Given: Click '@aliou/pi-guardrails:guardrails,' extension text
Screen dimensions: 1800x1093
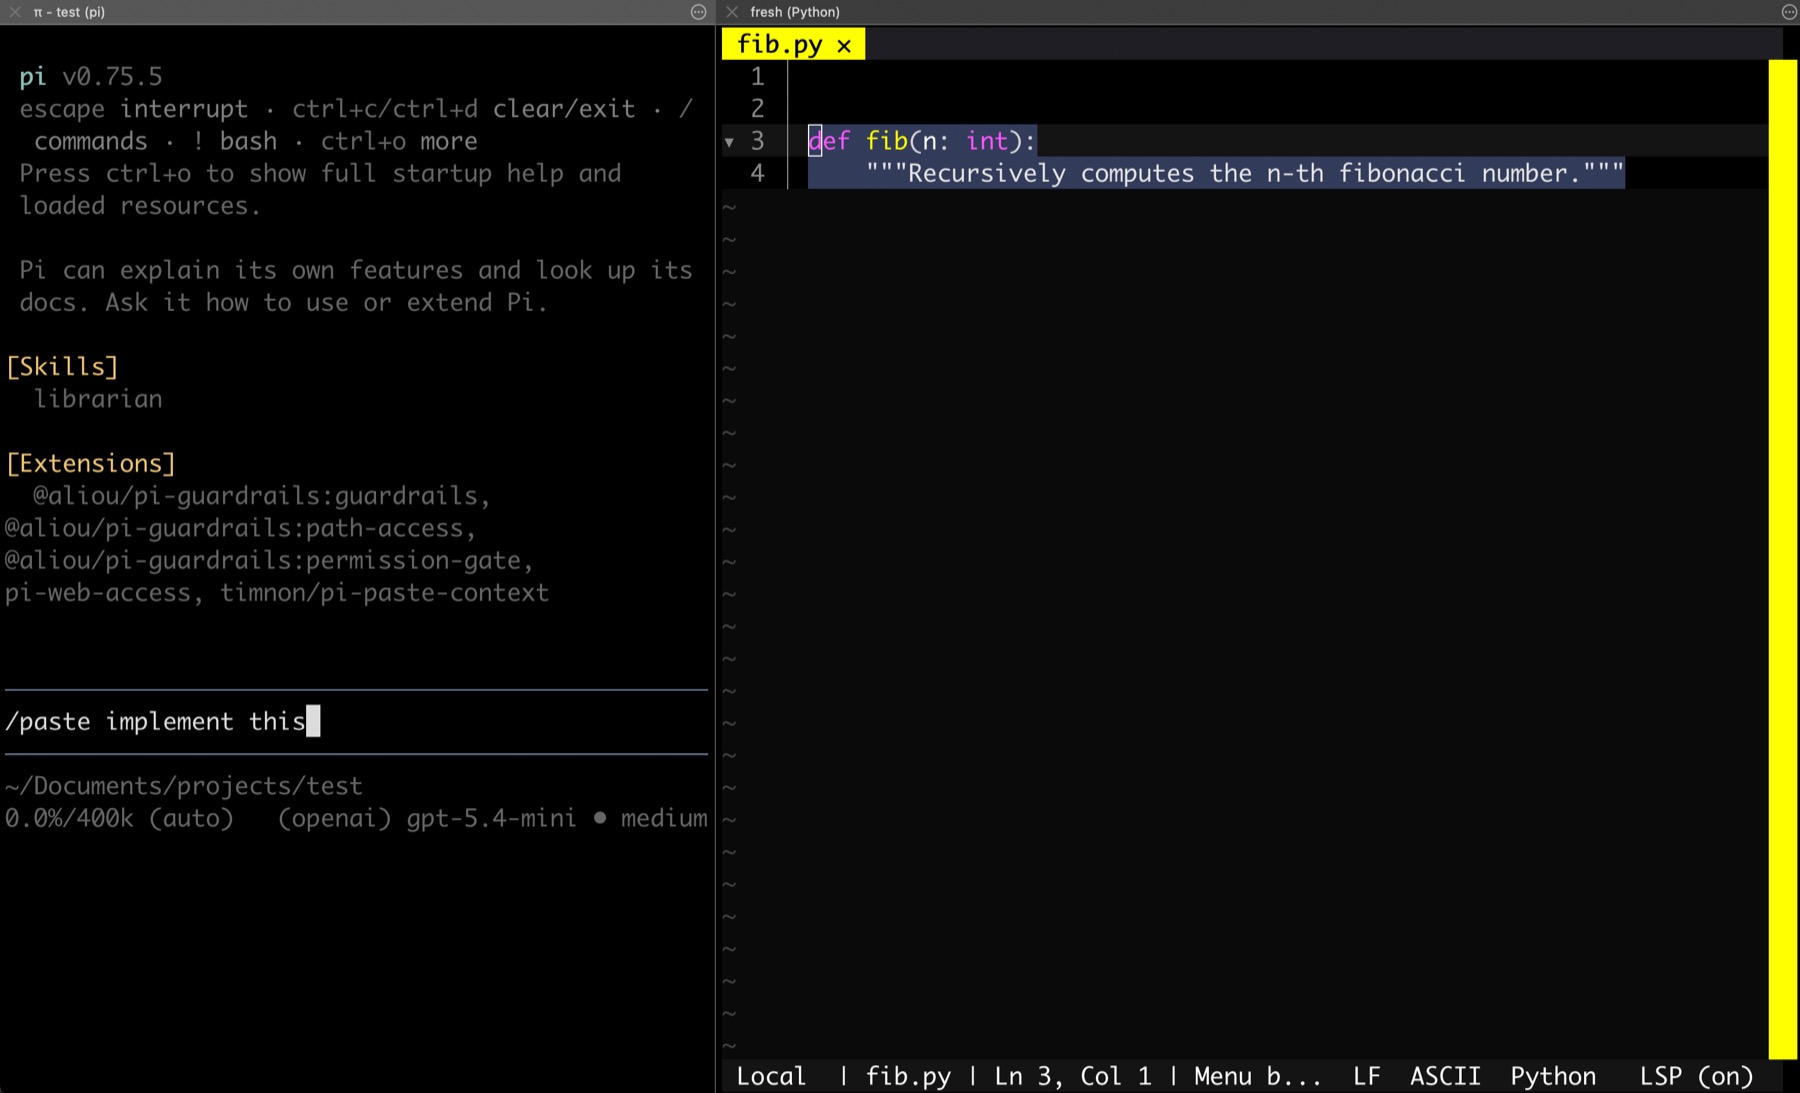Looking at the screenshot, I should pyautogui.click(x=261, y=496).
